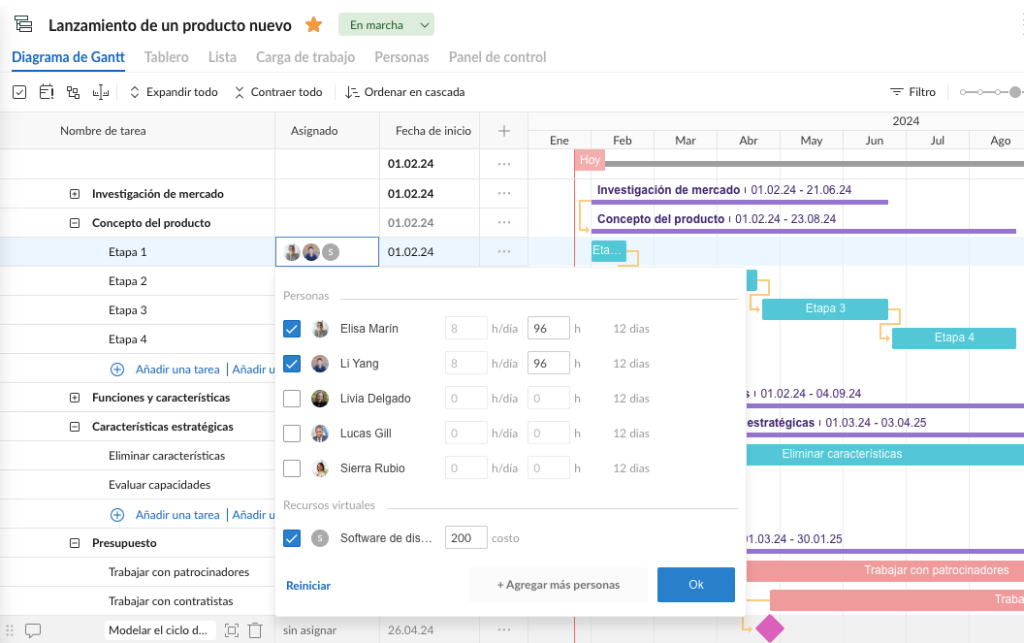Adjust the timeline zoom slider
The height and width of the screenshot is (643, 1024).
click(989, 91)
